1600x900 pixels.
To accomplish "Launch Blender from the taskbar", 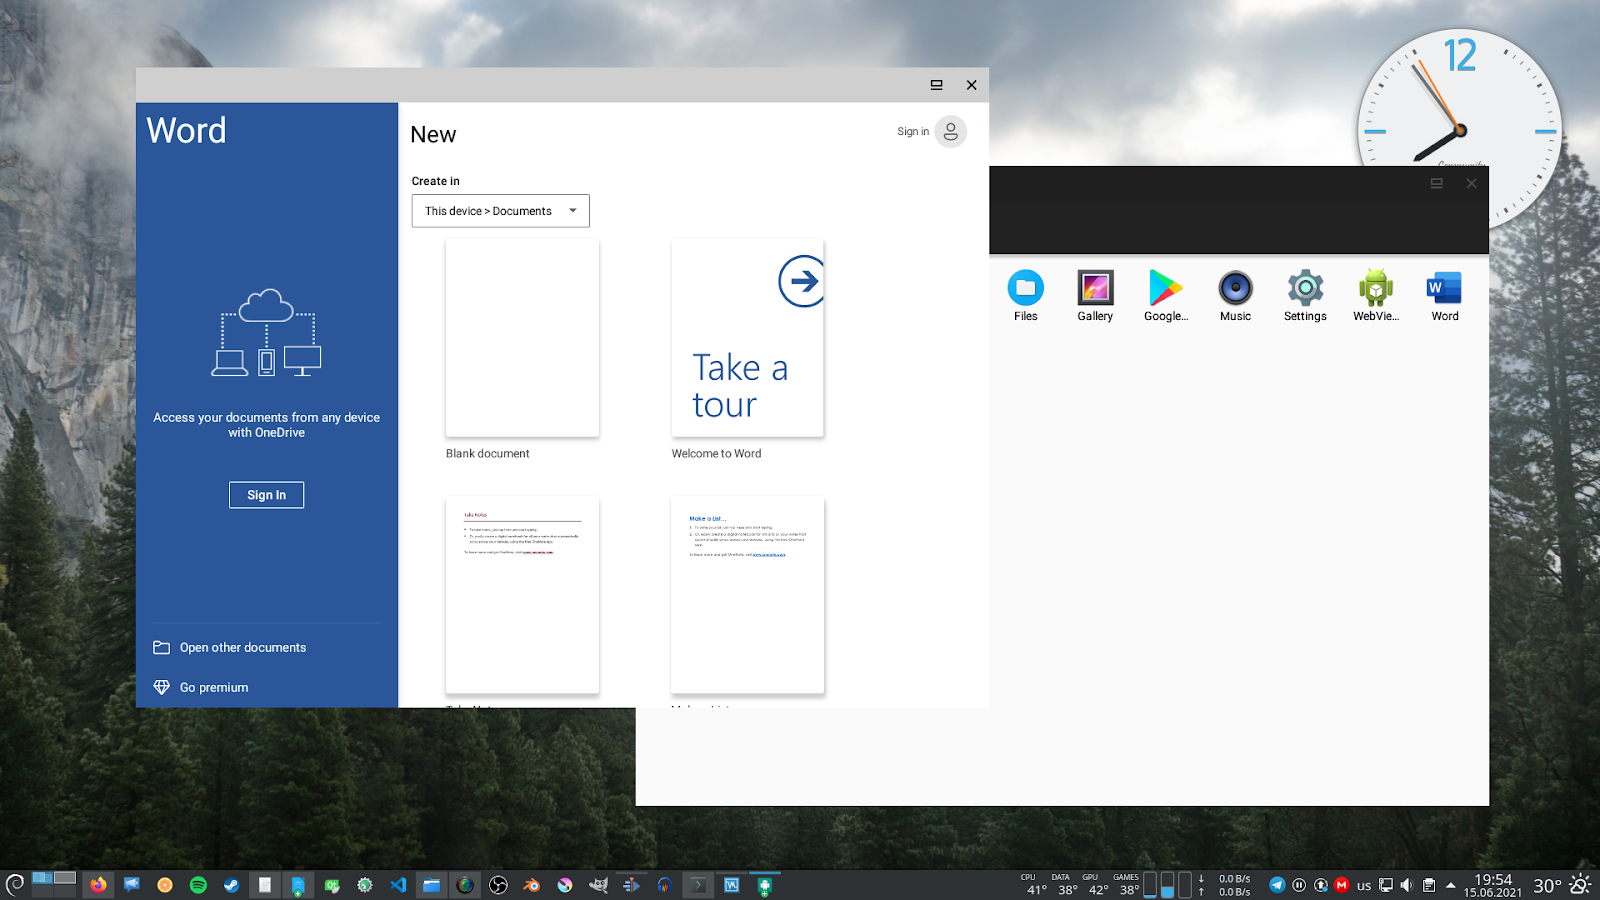I will [x=531, y=885].
